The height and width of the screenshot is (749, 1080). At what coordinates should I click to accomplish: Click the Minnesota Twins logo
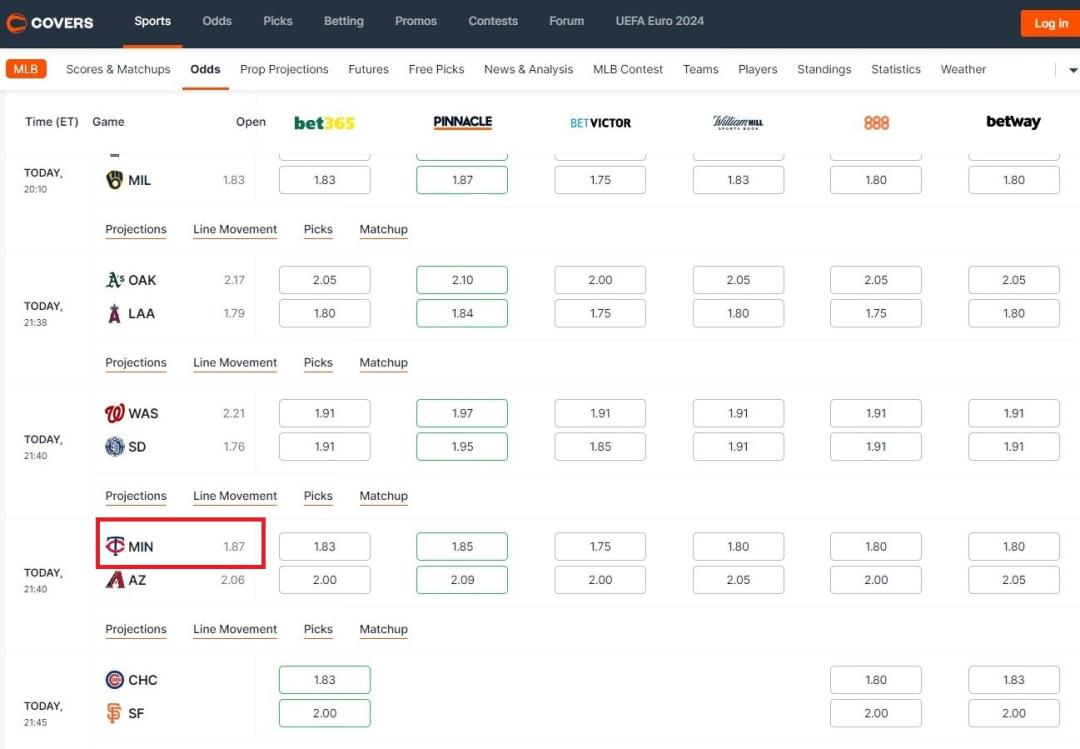click(x=114, y=546)
